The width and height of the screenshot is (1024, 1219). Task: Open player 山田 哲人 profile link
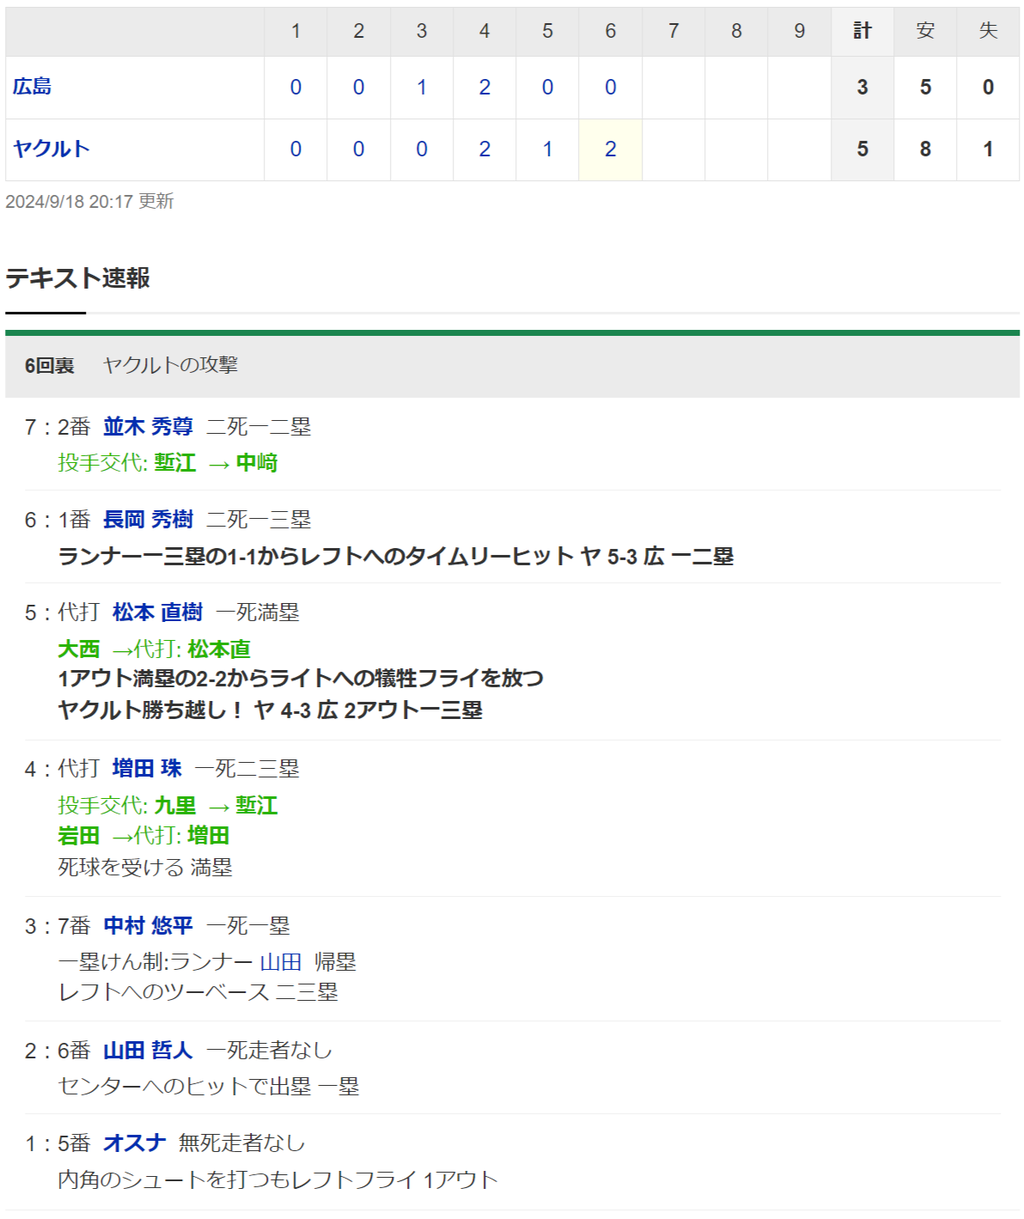(148, 1050)
